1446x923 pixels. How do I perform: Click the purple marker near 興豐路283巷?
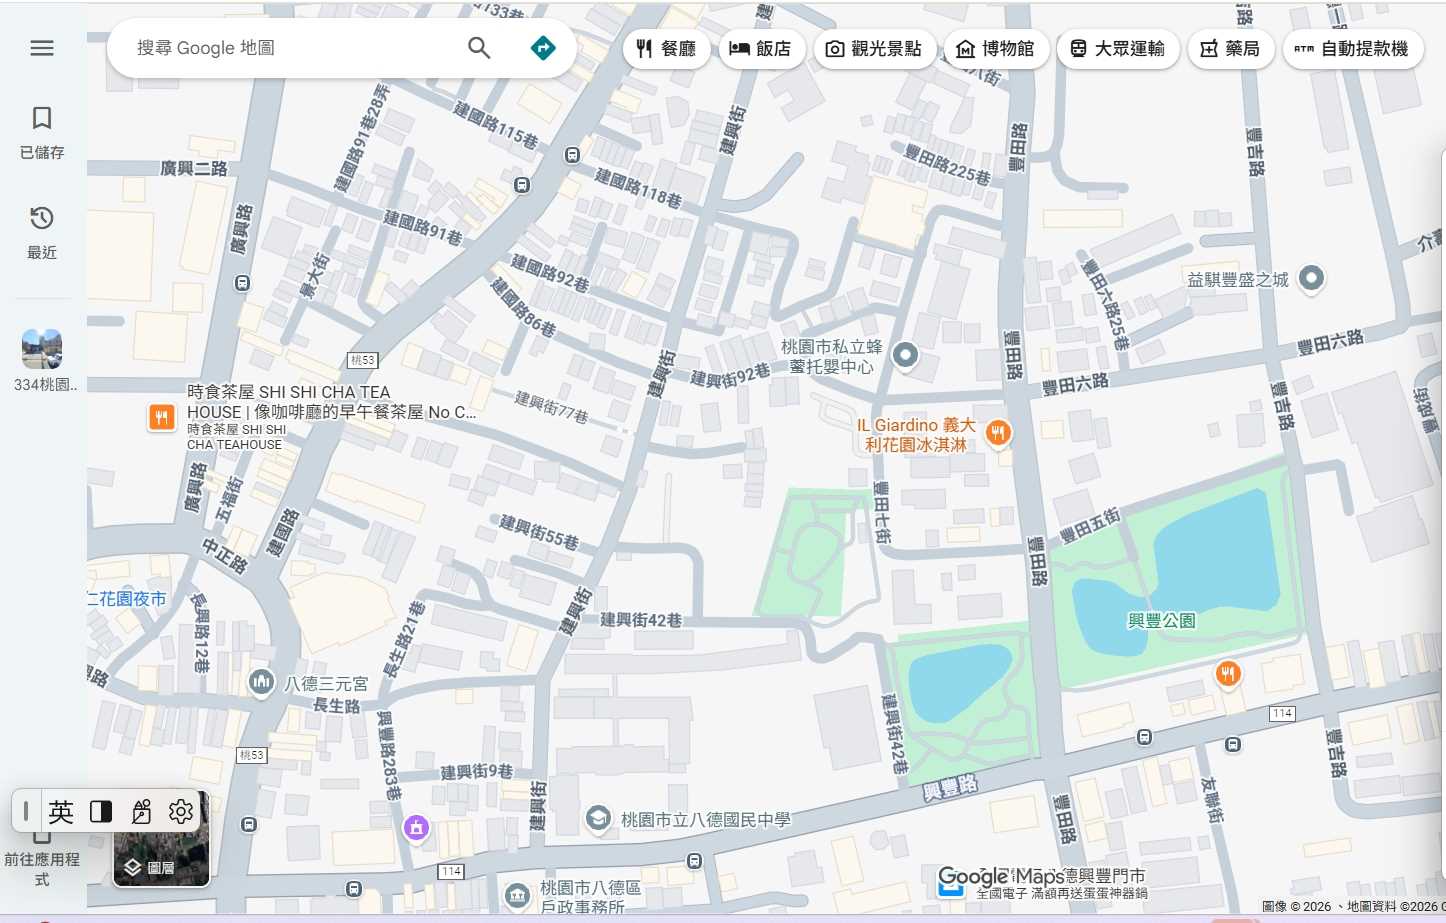pyautogui.click(x=416, y=828)
